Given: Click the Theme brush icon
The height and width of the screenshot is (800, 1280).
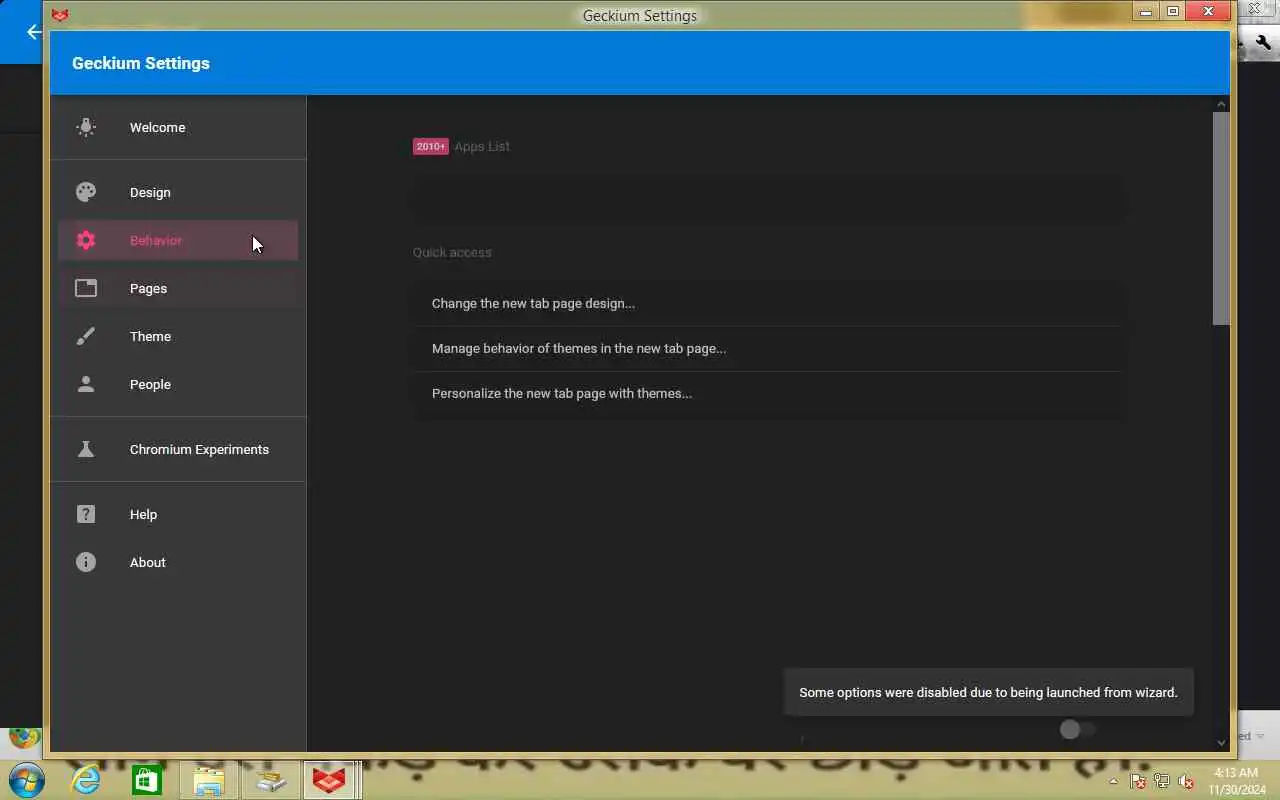Looking at the screenshot, I should click(86, 336).
